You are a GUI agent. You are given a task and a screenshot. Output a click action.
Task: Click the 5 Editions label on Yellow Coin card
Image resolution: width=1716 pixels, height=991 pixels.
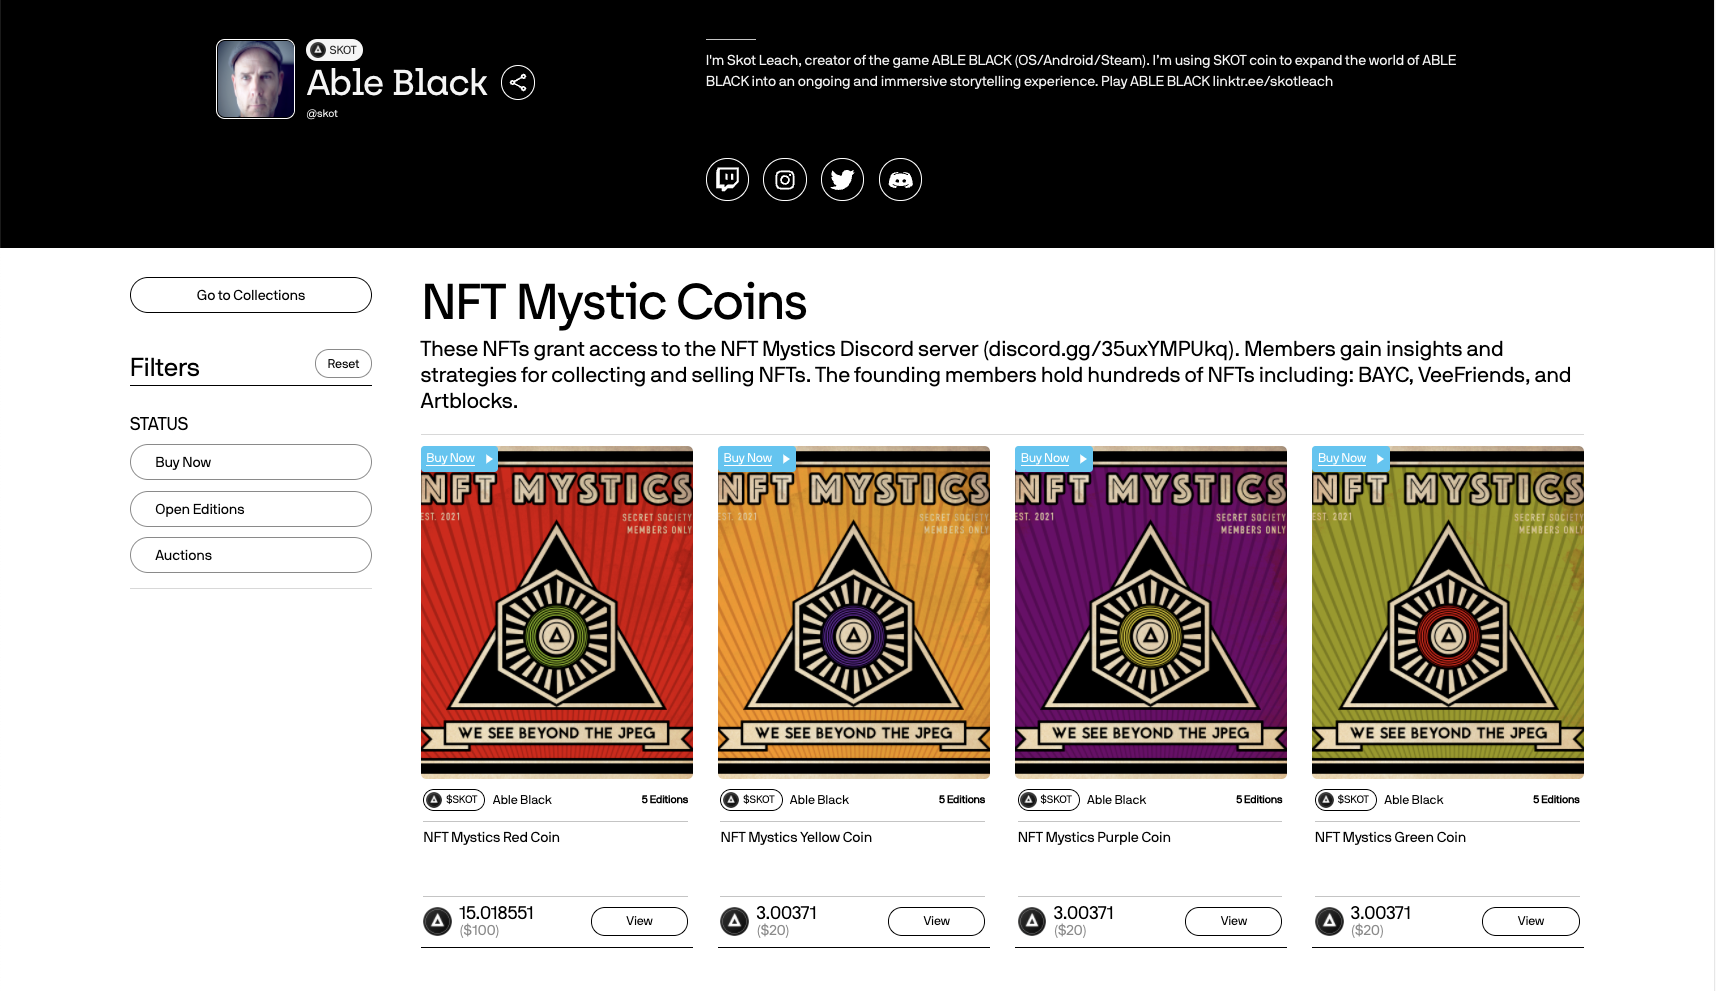(962, 800)
